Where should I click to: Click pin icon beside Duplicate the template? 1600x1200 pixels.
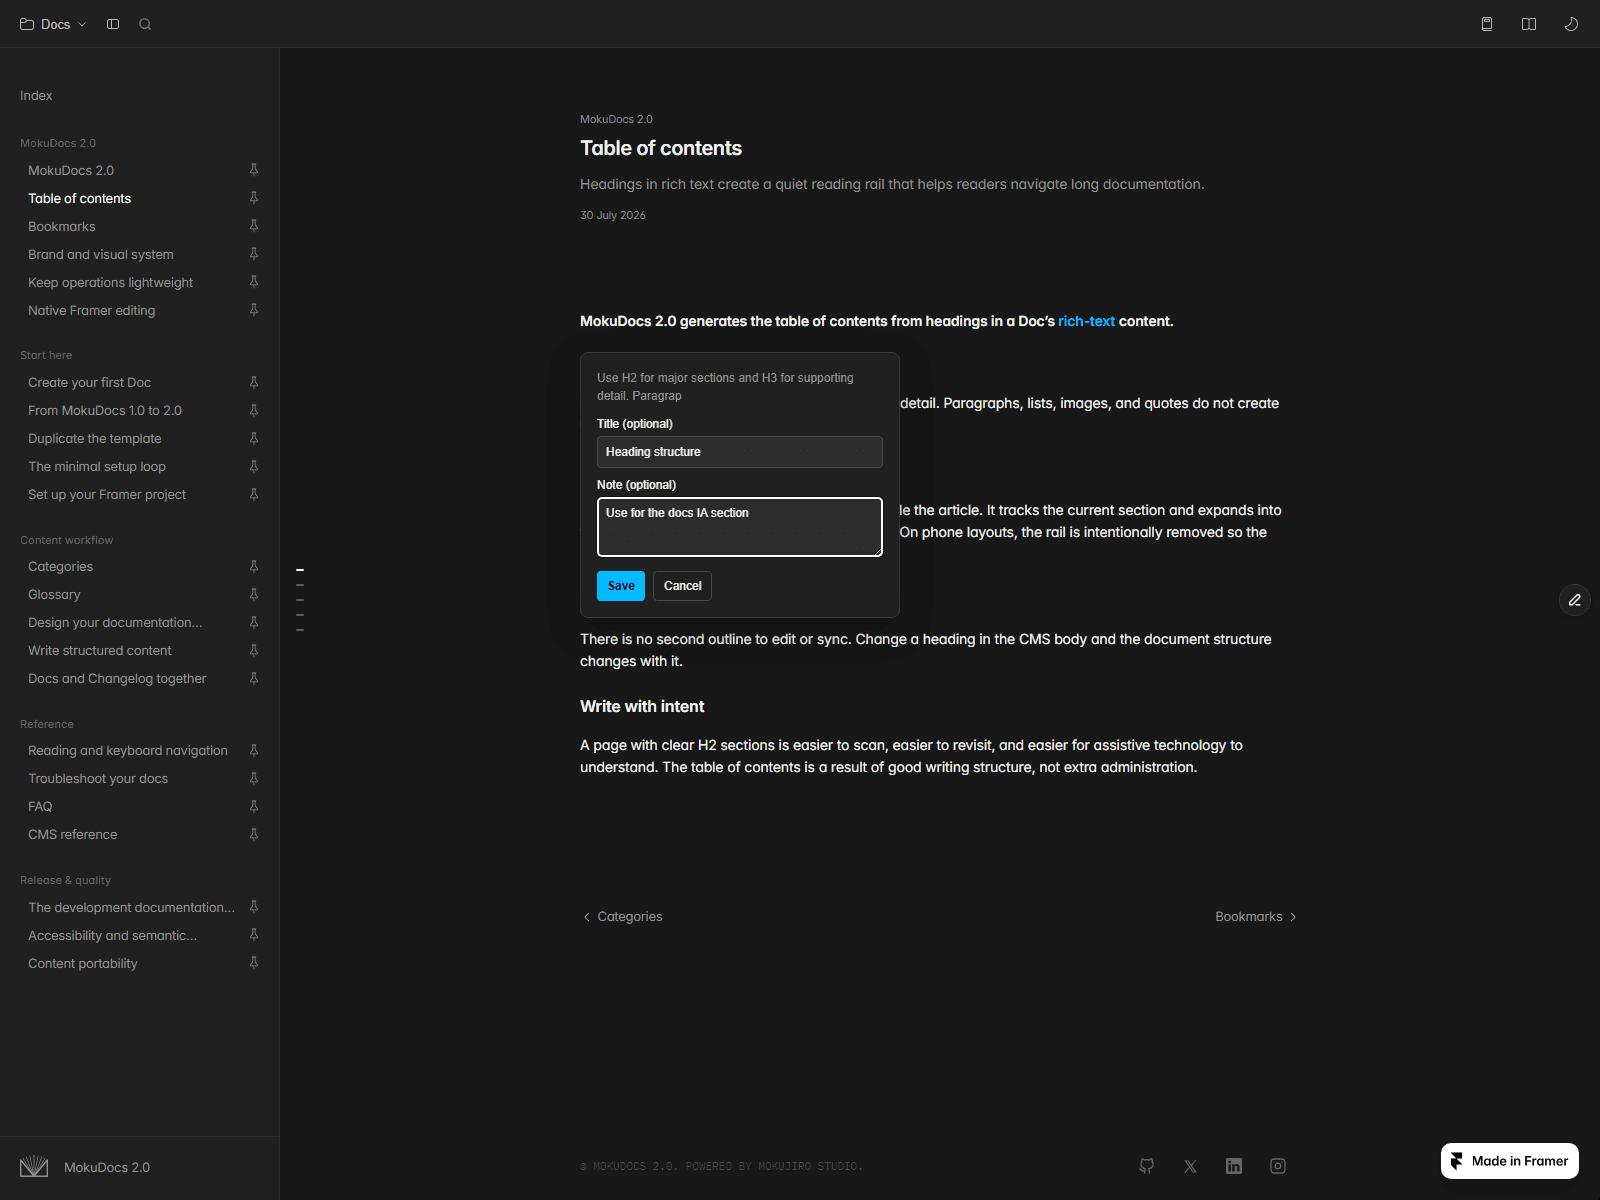pos(254,438)
